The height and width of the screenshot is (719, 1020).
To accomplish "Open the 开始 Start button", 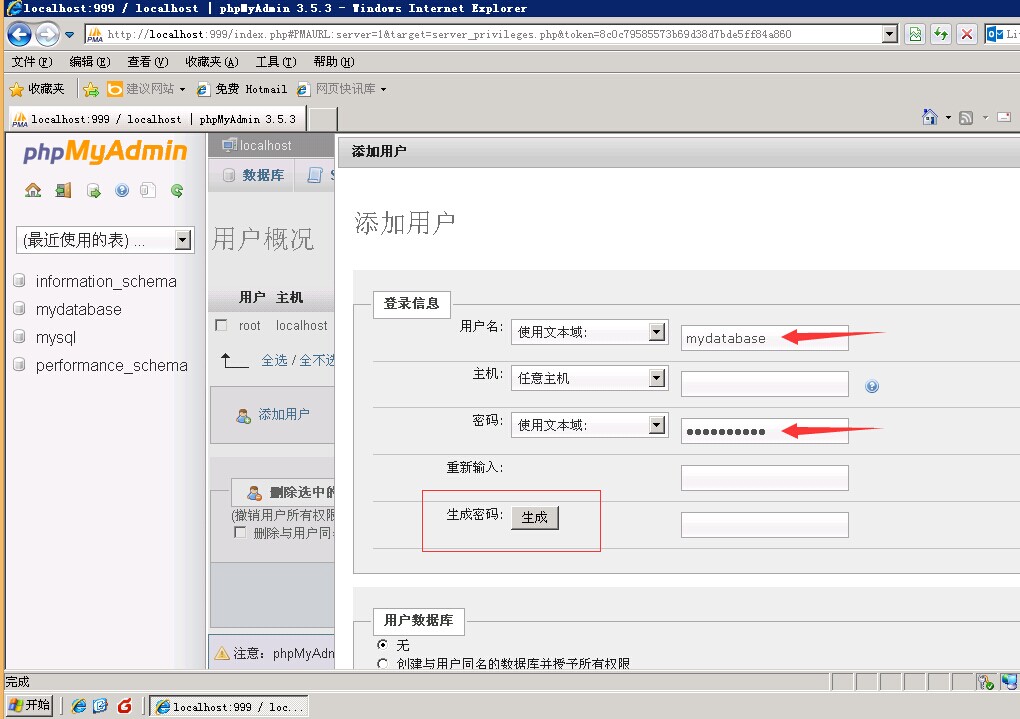I will click(x=29, y=705).
